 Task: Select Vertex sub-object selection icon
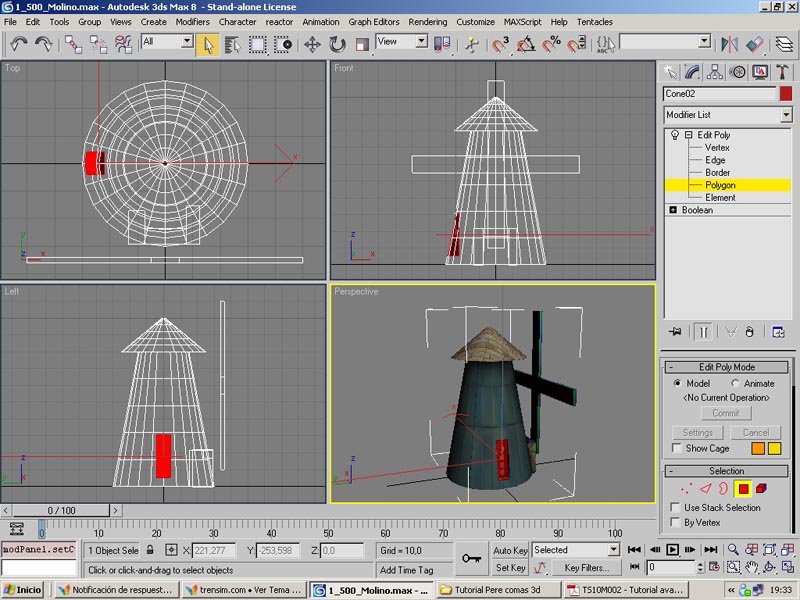[685, 489]
